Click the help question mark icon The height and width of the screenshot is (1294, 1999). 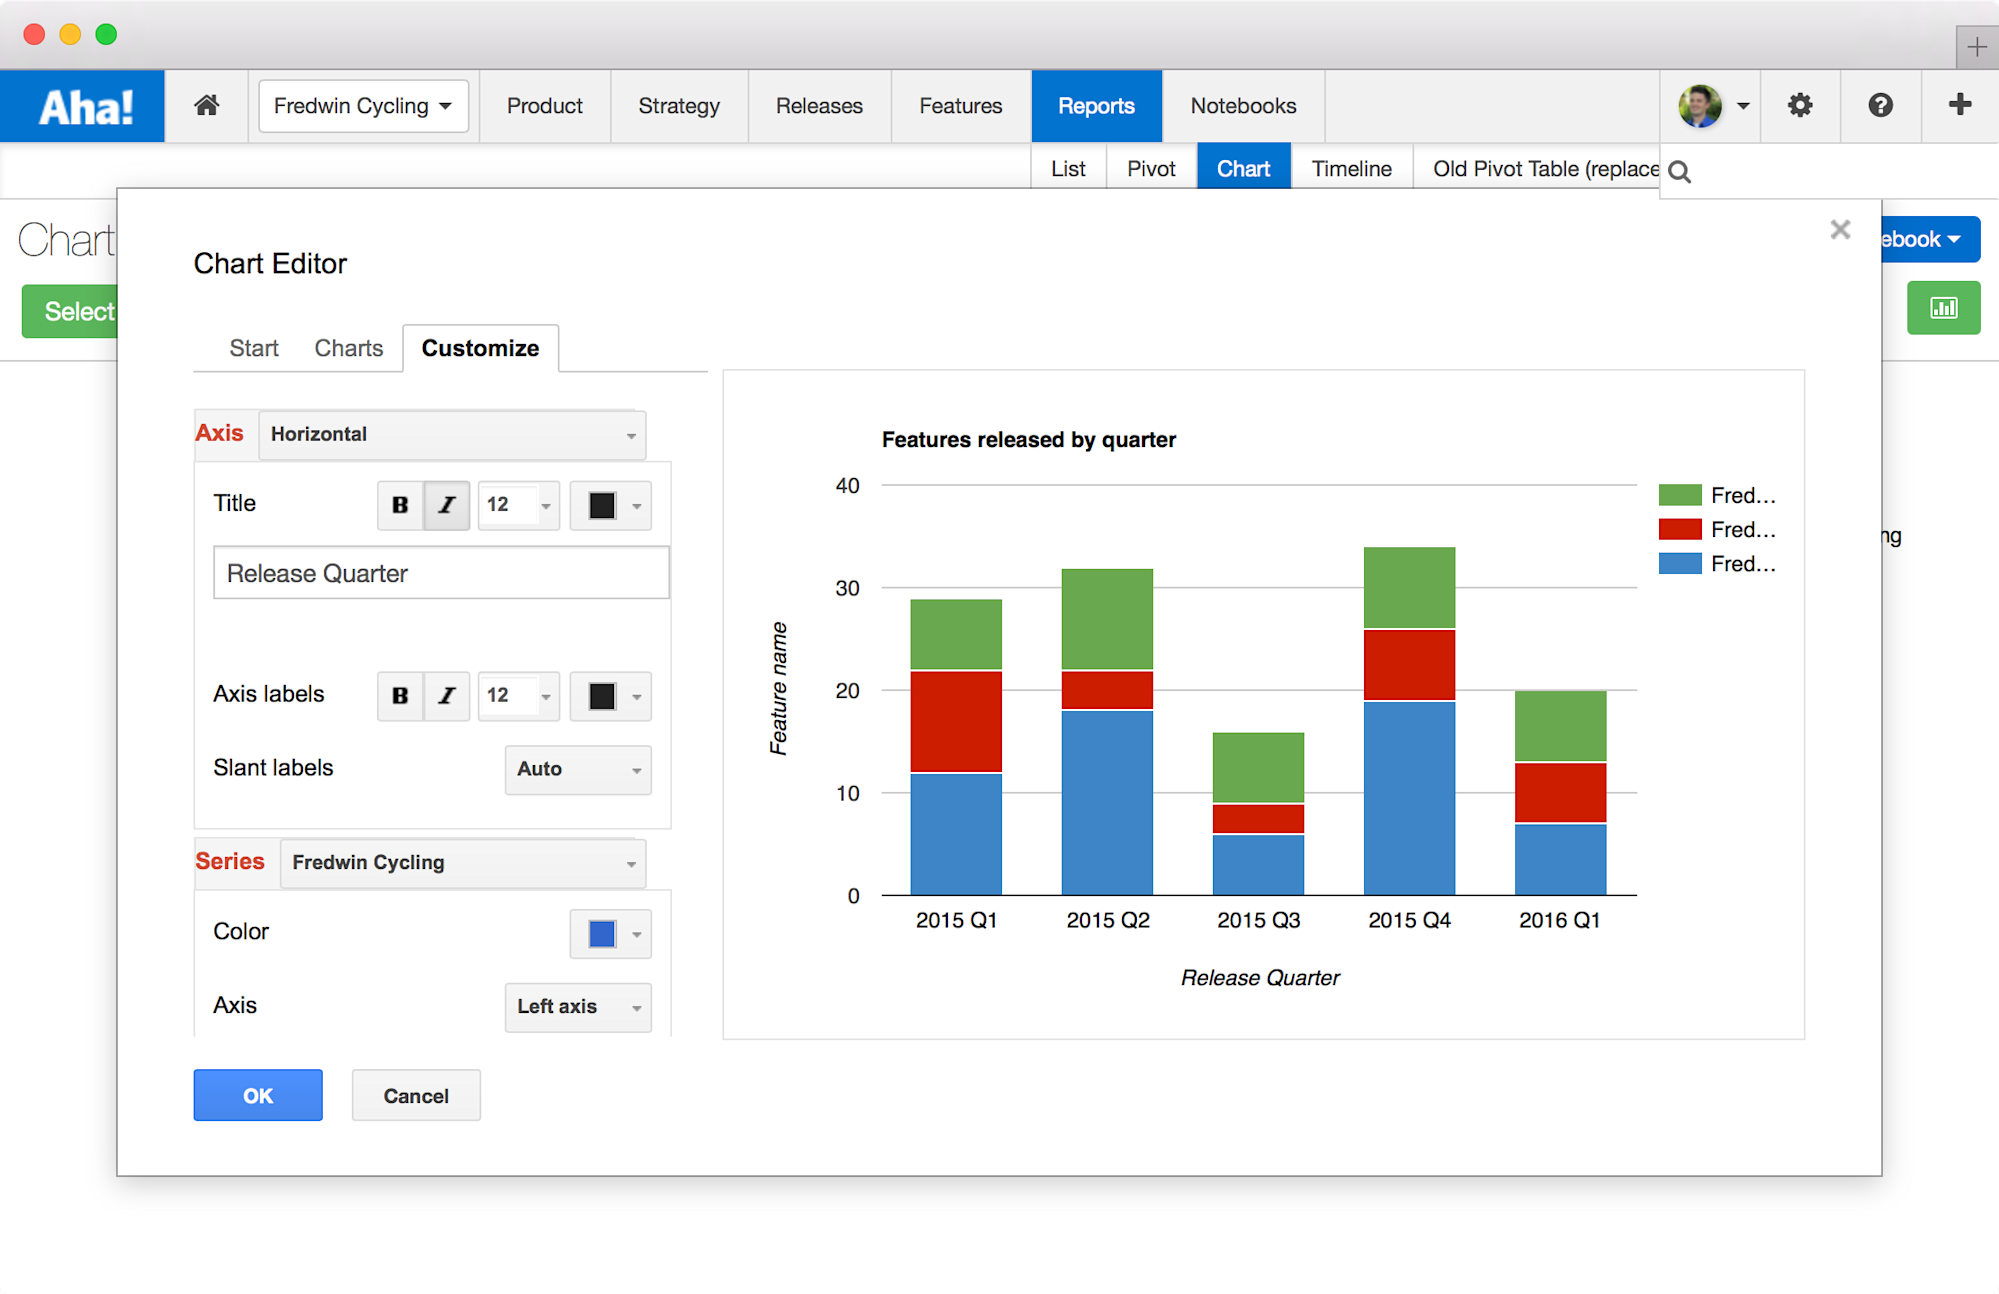(x=1880, y=105)
